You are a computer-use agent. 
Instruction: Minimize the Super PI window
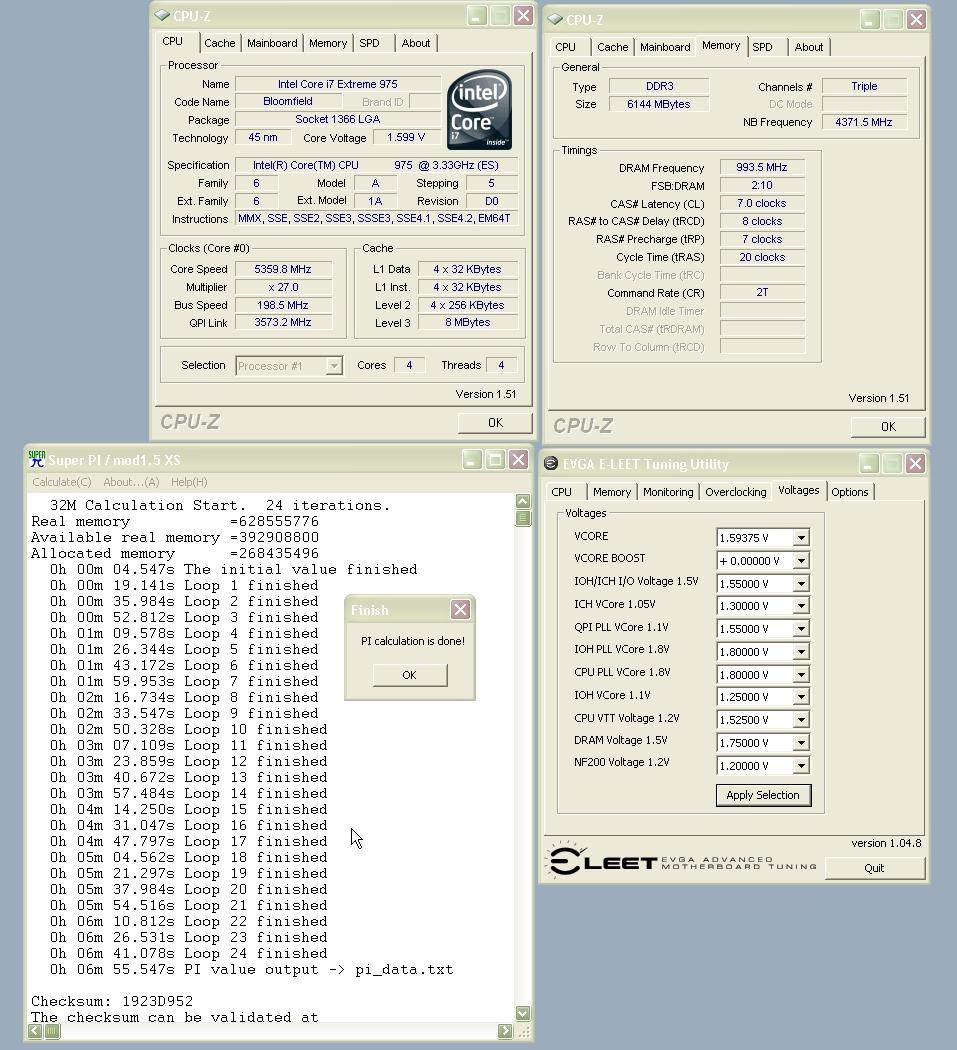pyautogui.click(x=472, y=459)
